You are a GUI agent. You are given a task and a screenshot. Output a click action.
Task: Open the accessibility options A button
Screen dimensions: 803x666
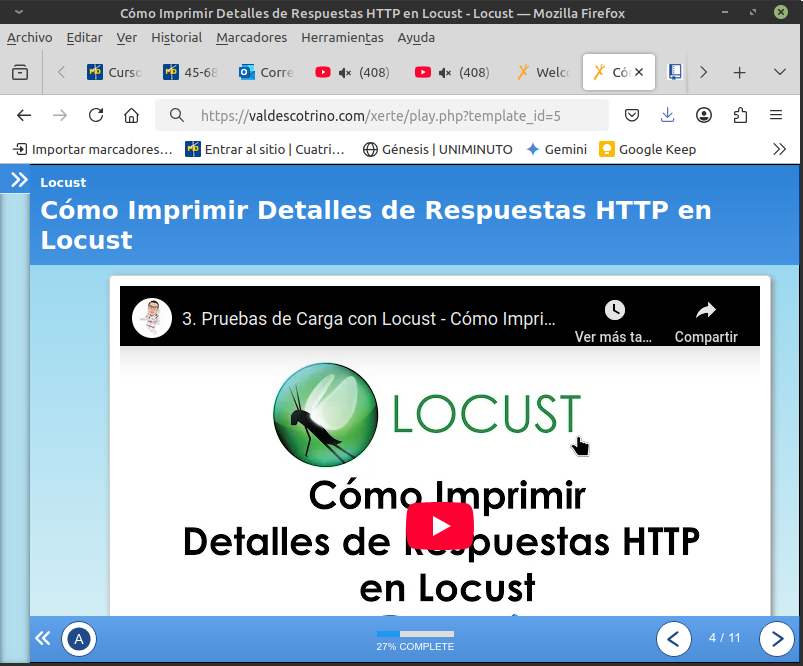(x=79, y=639)
